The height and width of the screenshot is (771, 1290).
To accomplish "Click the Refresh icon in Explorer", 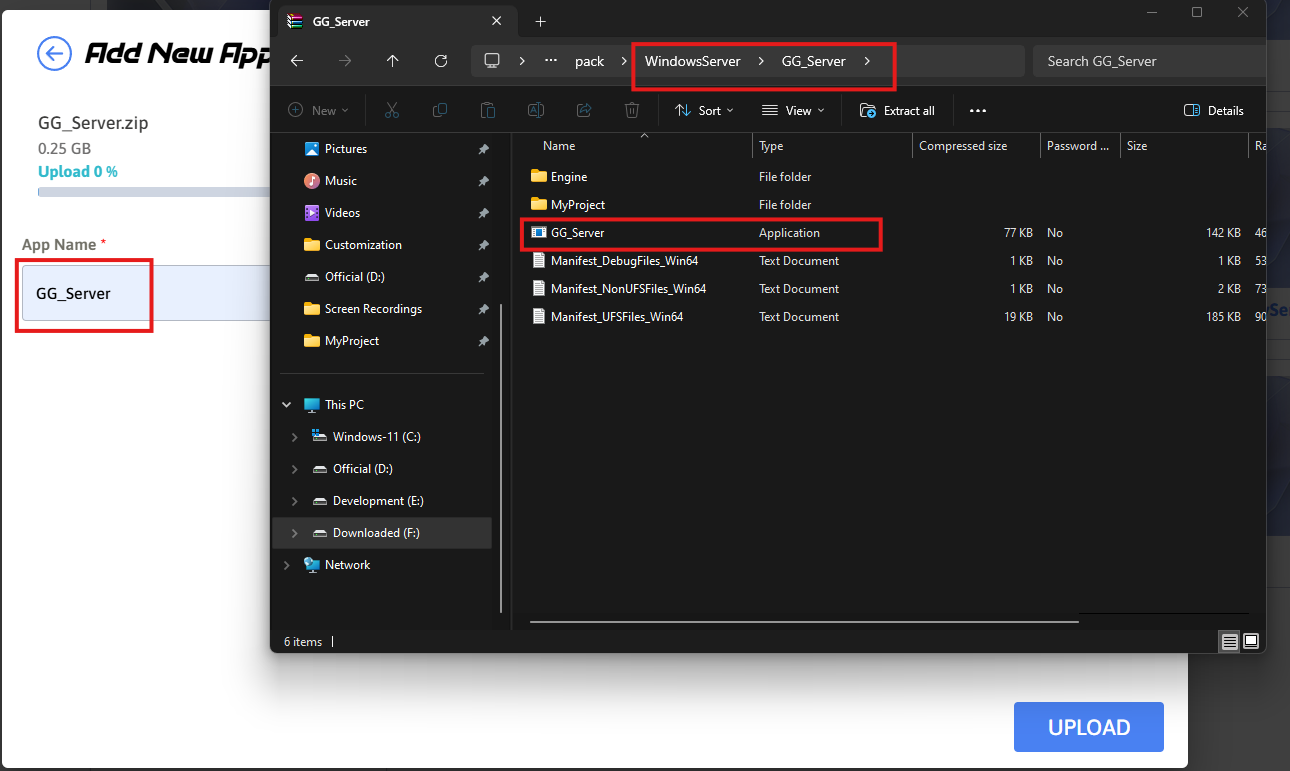I will (441, 61).
